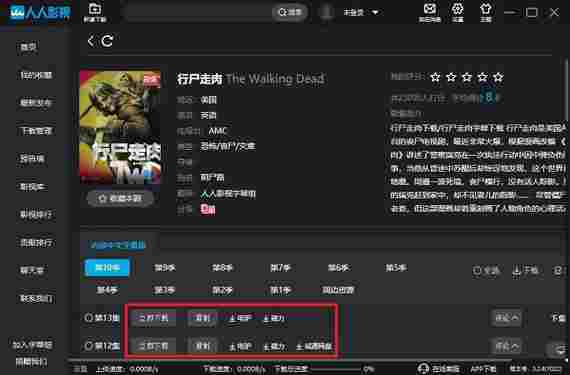Image resolution: width=570 pixels, height=375 pixels.
Task: Click 立即下载 for episode 第13集
Action: pyautogui.click(x=153, y=318)
